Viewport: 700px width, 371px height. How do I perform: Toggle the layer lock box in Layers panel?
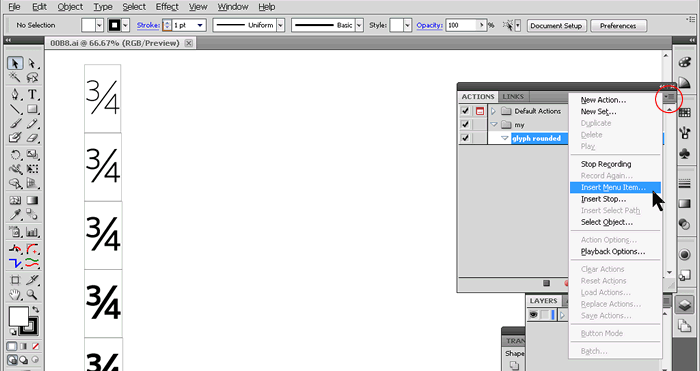pyautogui.click(x=544, y=315)
